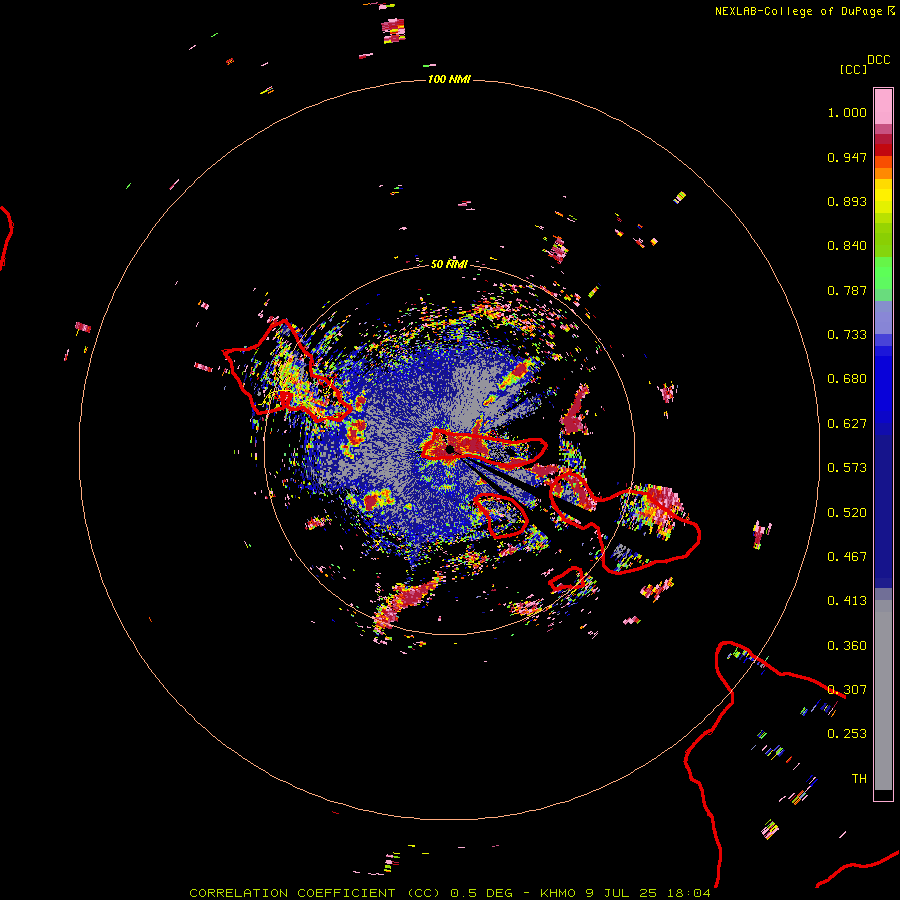Click the 0.627 scale value

tap(847, 424)
